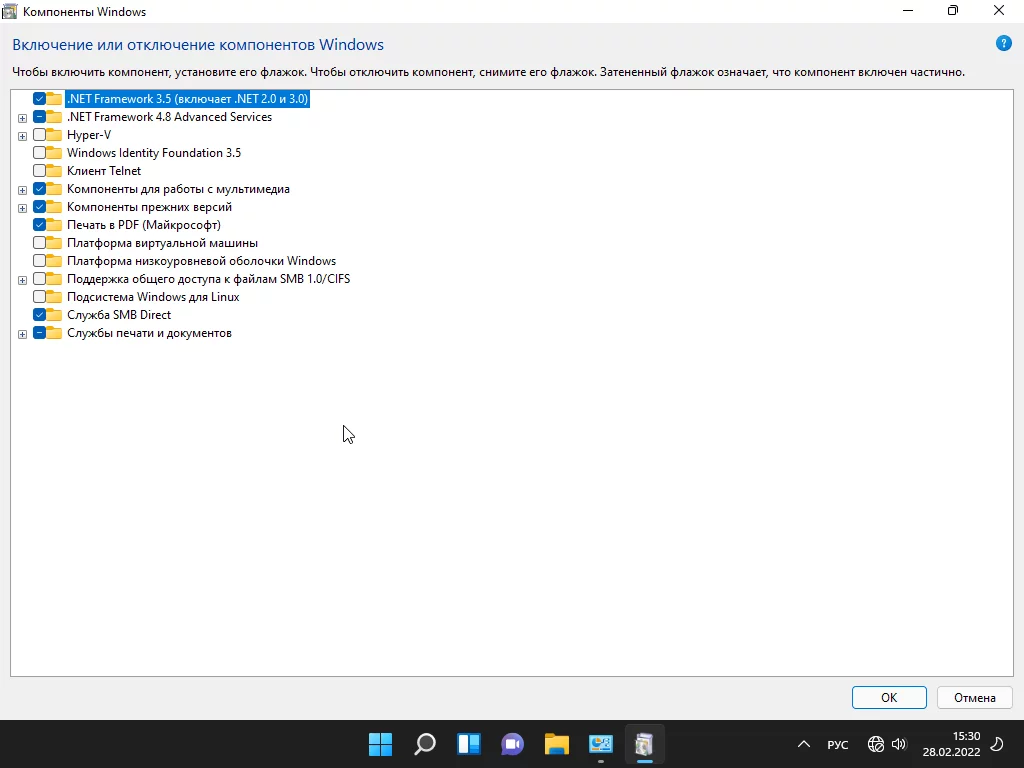The height and width of the screenshot is (768, 1024).
Task: Select Подсистема Windows для Linux label
Action: click(x=153, y=296)
